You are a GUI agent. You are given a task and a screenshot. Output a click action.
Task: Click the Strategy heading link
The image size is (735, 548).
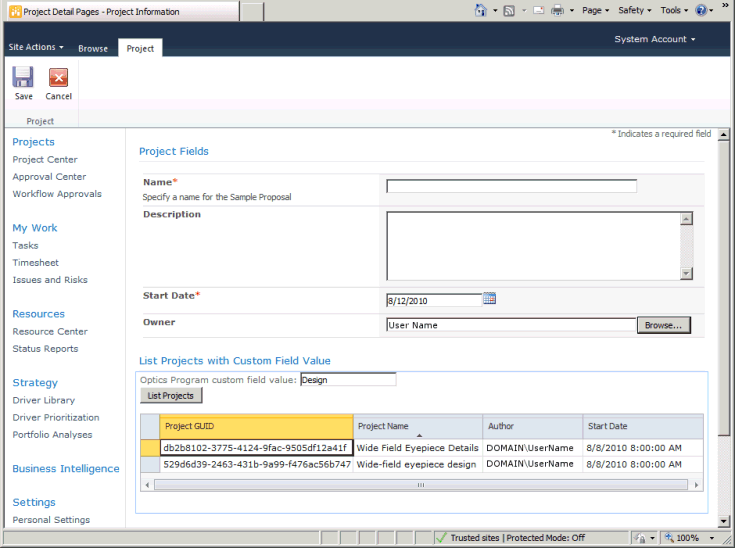pyautogui.click(x=35, y=383)
